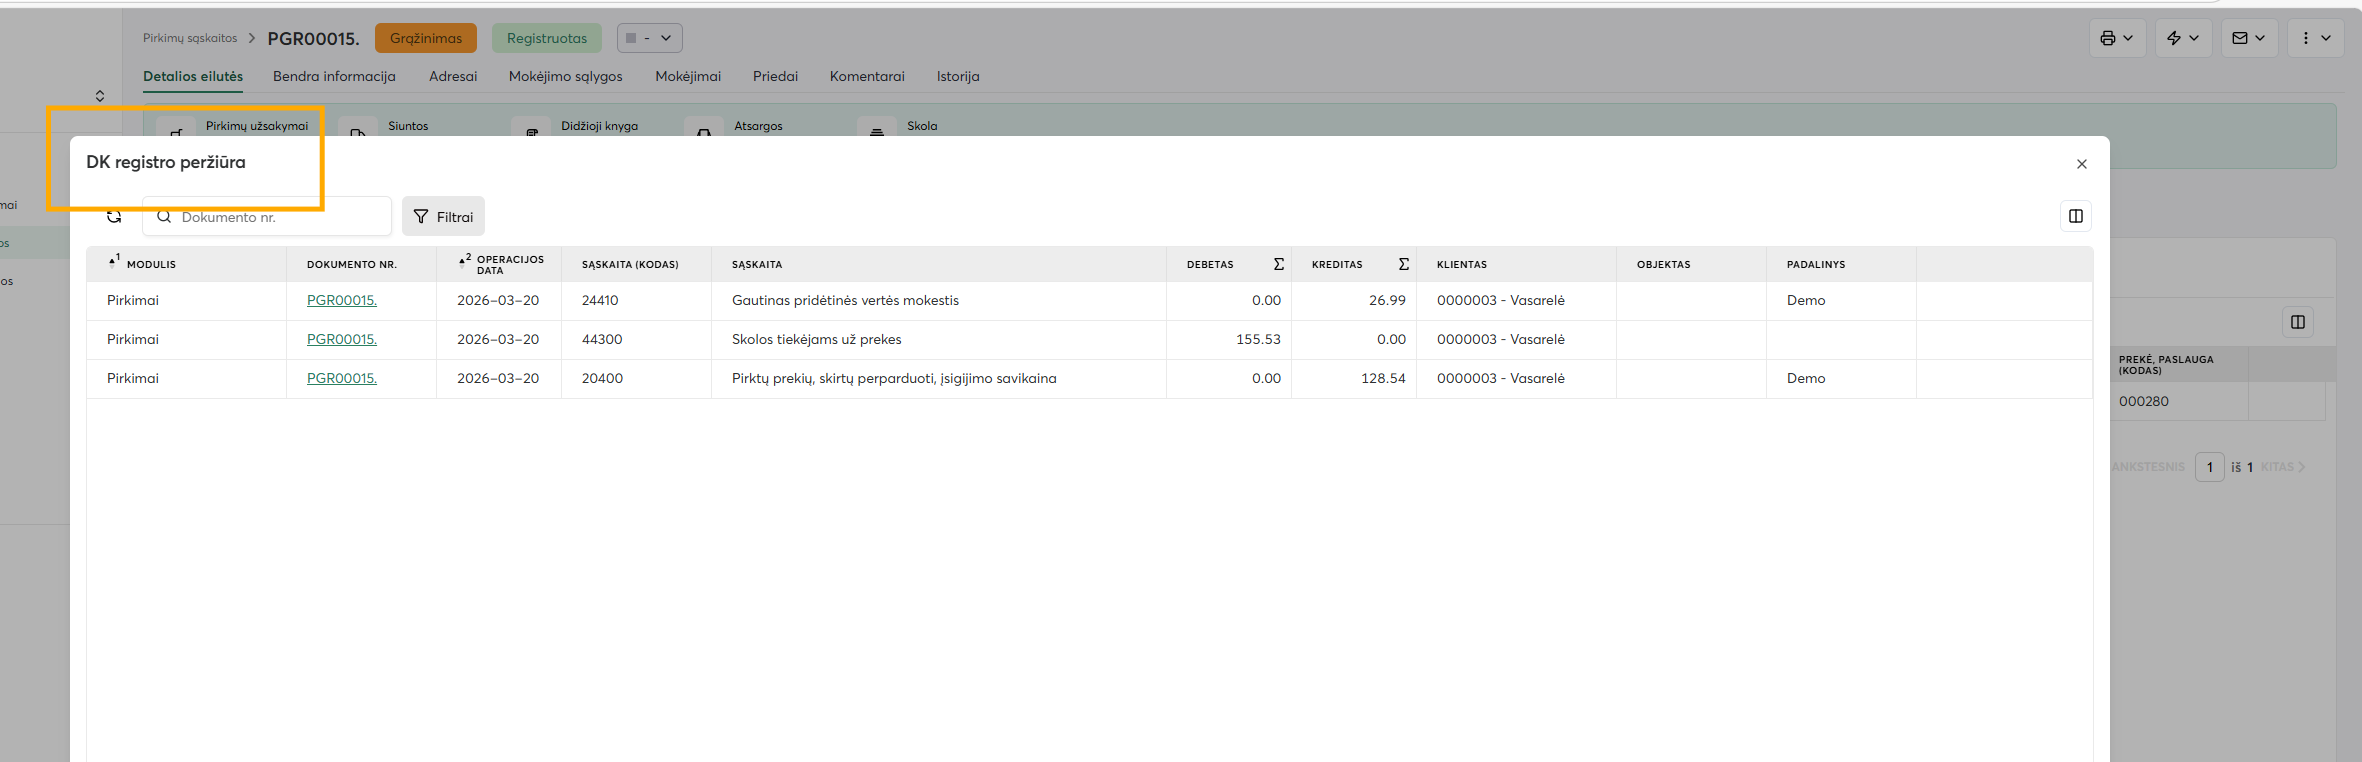
Task: Open PGR00015 link in account 20400 row
Action: pyautogui.click(x=341, y=378)
